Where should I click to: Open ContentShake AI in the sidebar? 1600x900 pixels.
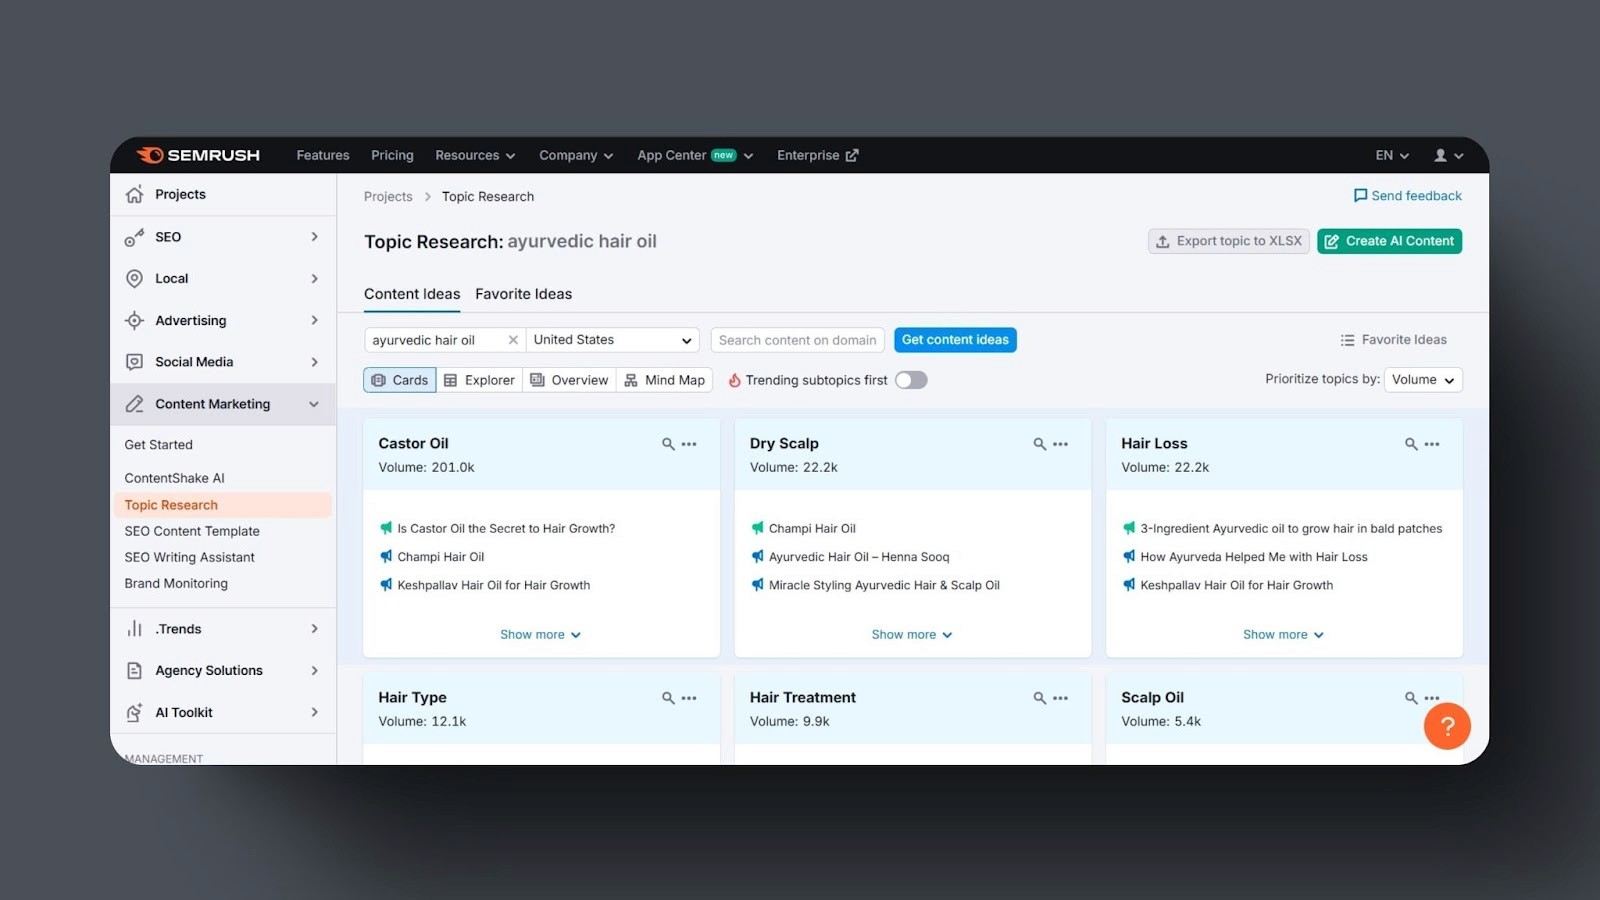[175, 478]
